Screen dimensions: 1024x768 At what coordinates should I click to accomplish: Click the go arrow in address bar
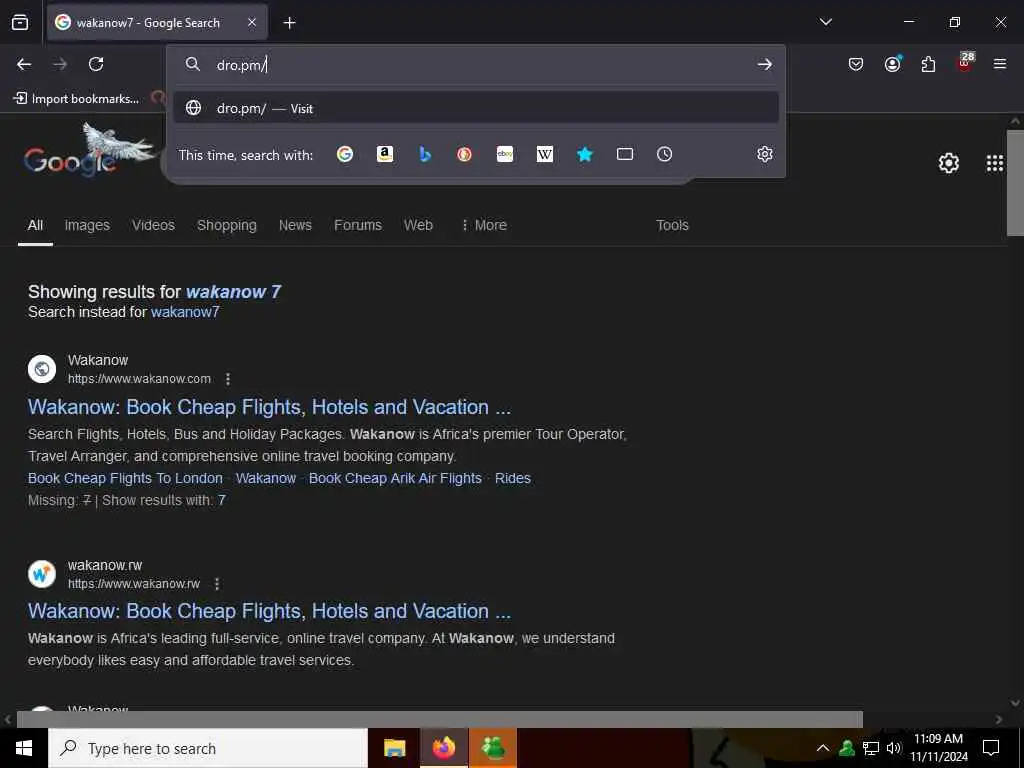point(764,64)
